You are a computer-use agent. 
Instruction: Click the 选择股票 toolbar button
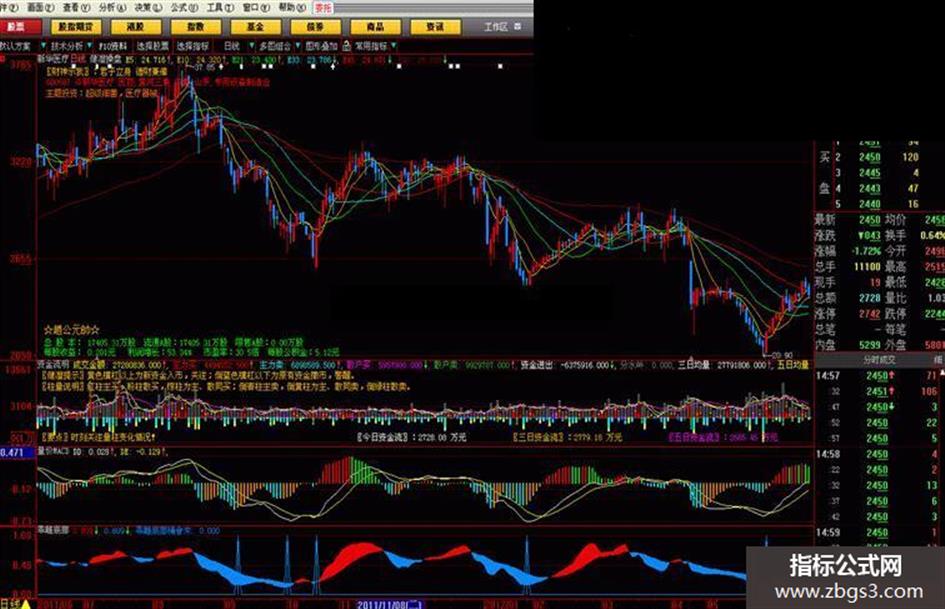pyautogui.click(x=153, y=46)
